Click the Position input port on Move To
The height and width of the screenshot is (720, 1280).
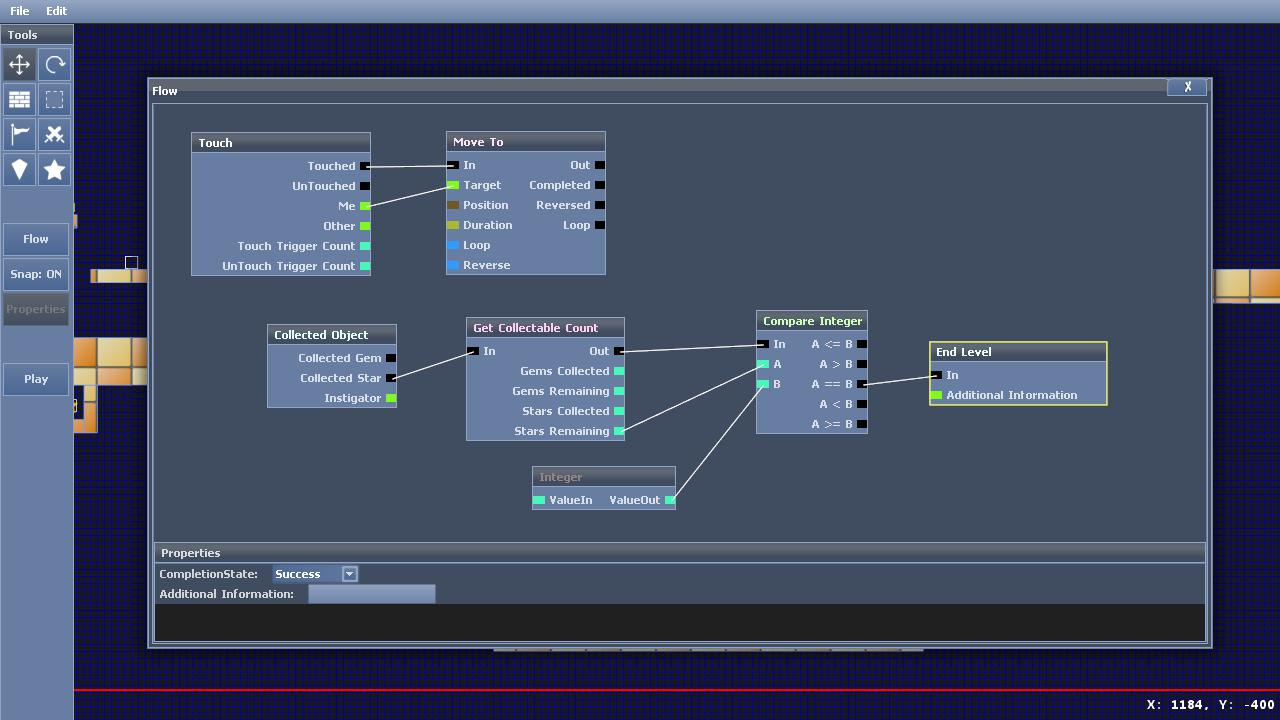453,205
